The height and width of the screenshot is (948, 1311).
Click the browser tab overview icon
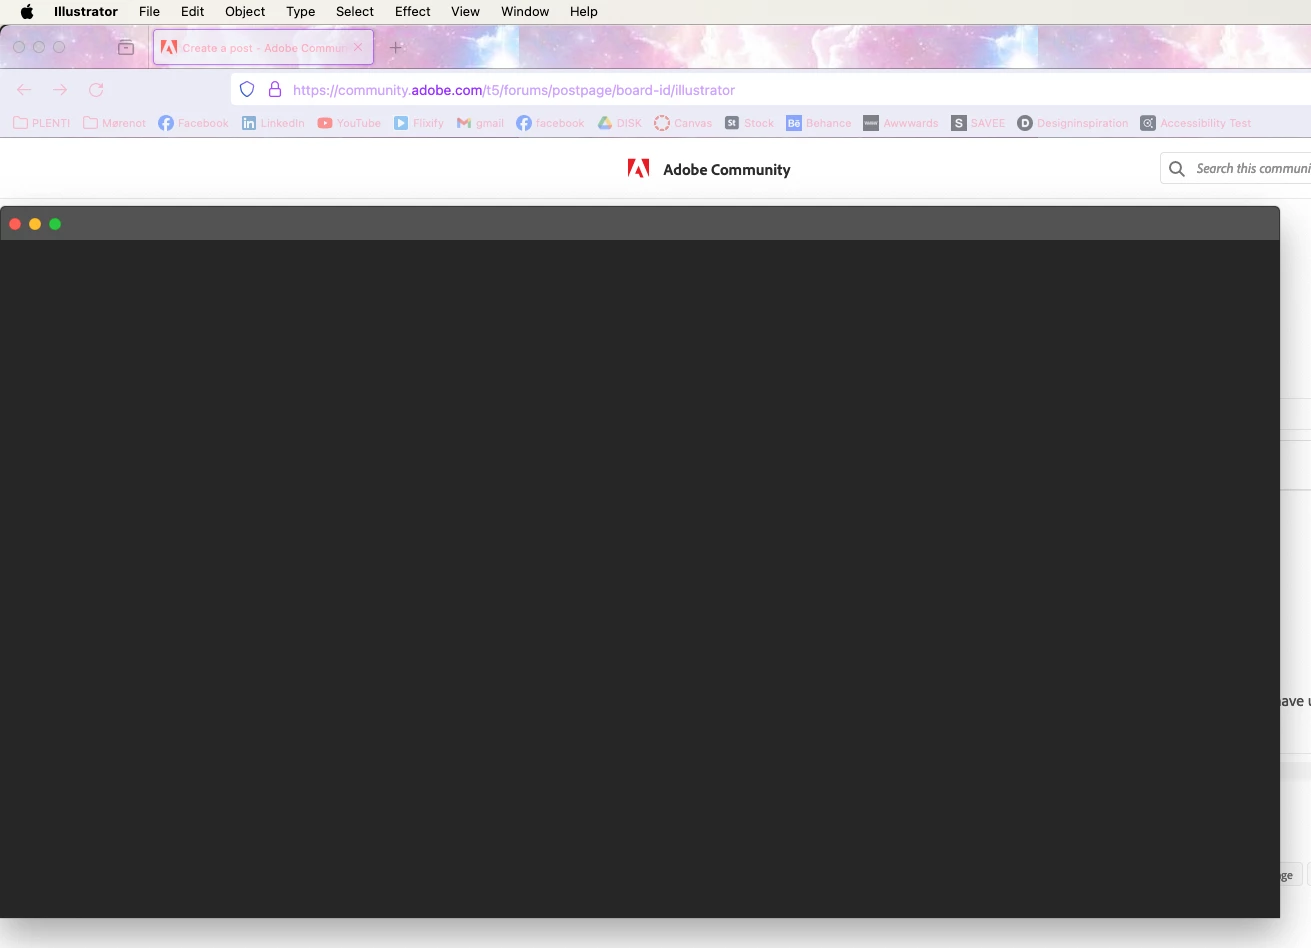(x=126, y=47)
